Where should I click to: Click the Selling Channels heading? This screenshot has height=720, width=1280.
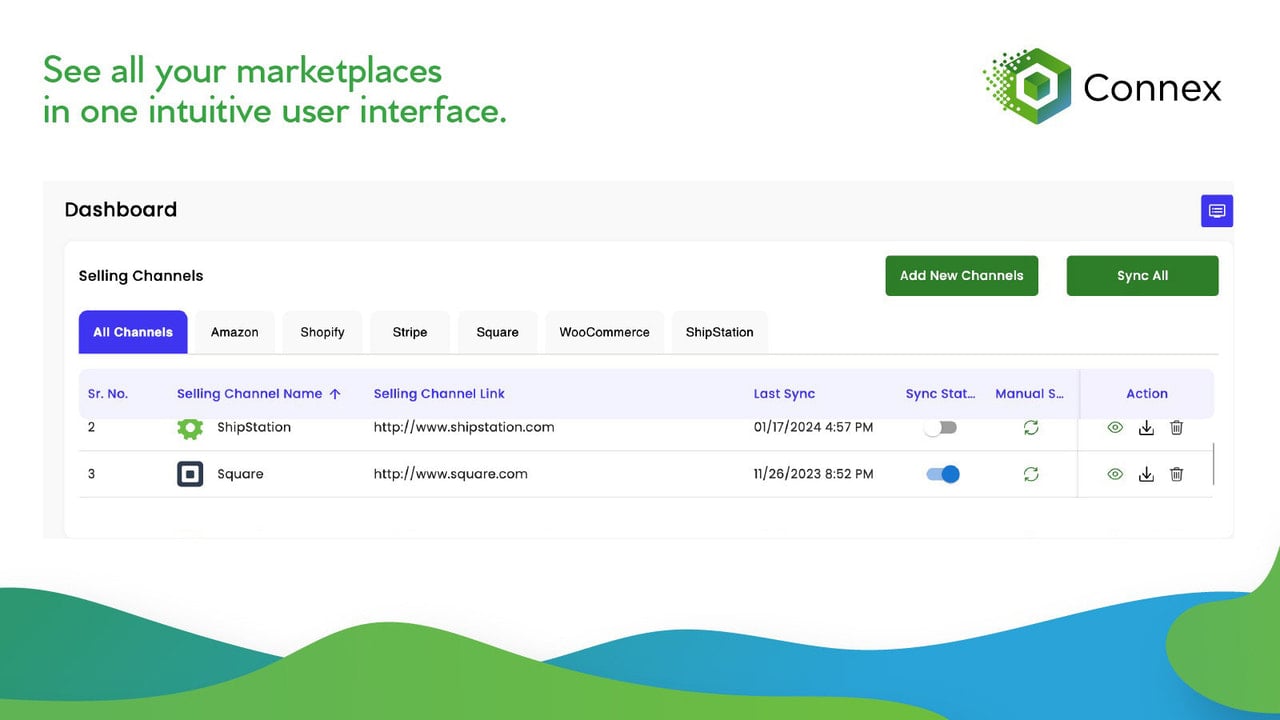[x=141, y=276]
